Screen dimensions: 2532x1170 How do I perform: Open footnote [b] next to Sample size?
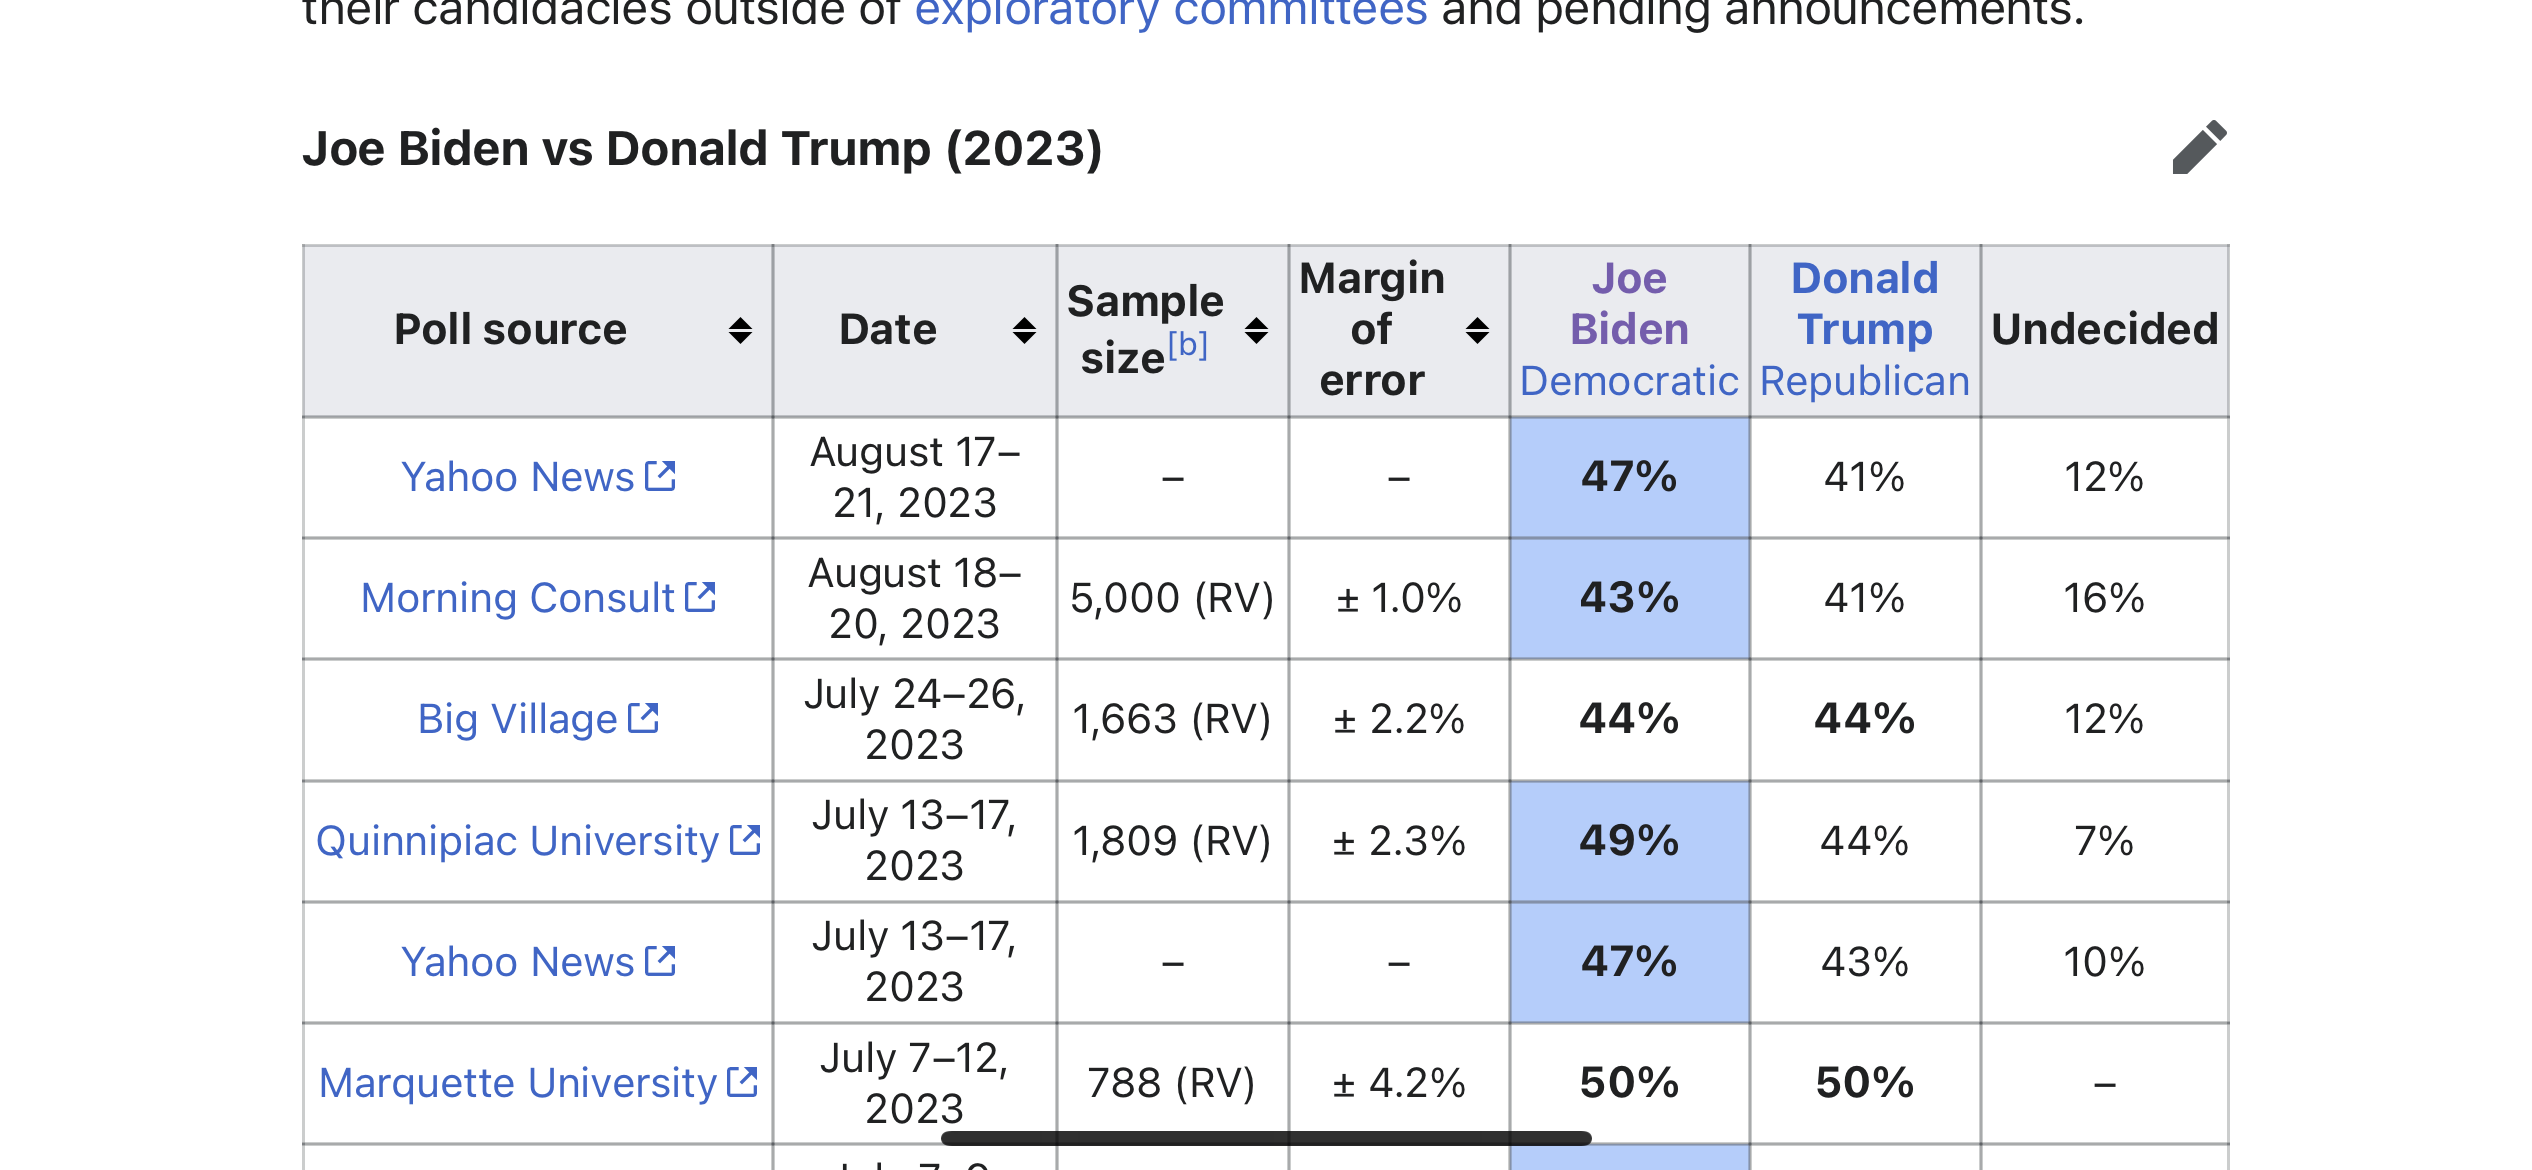1188,345
